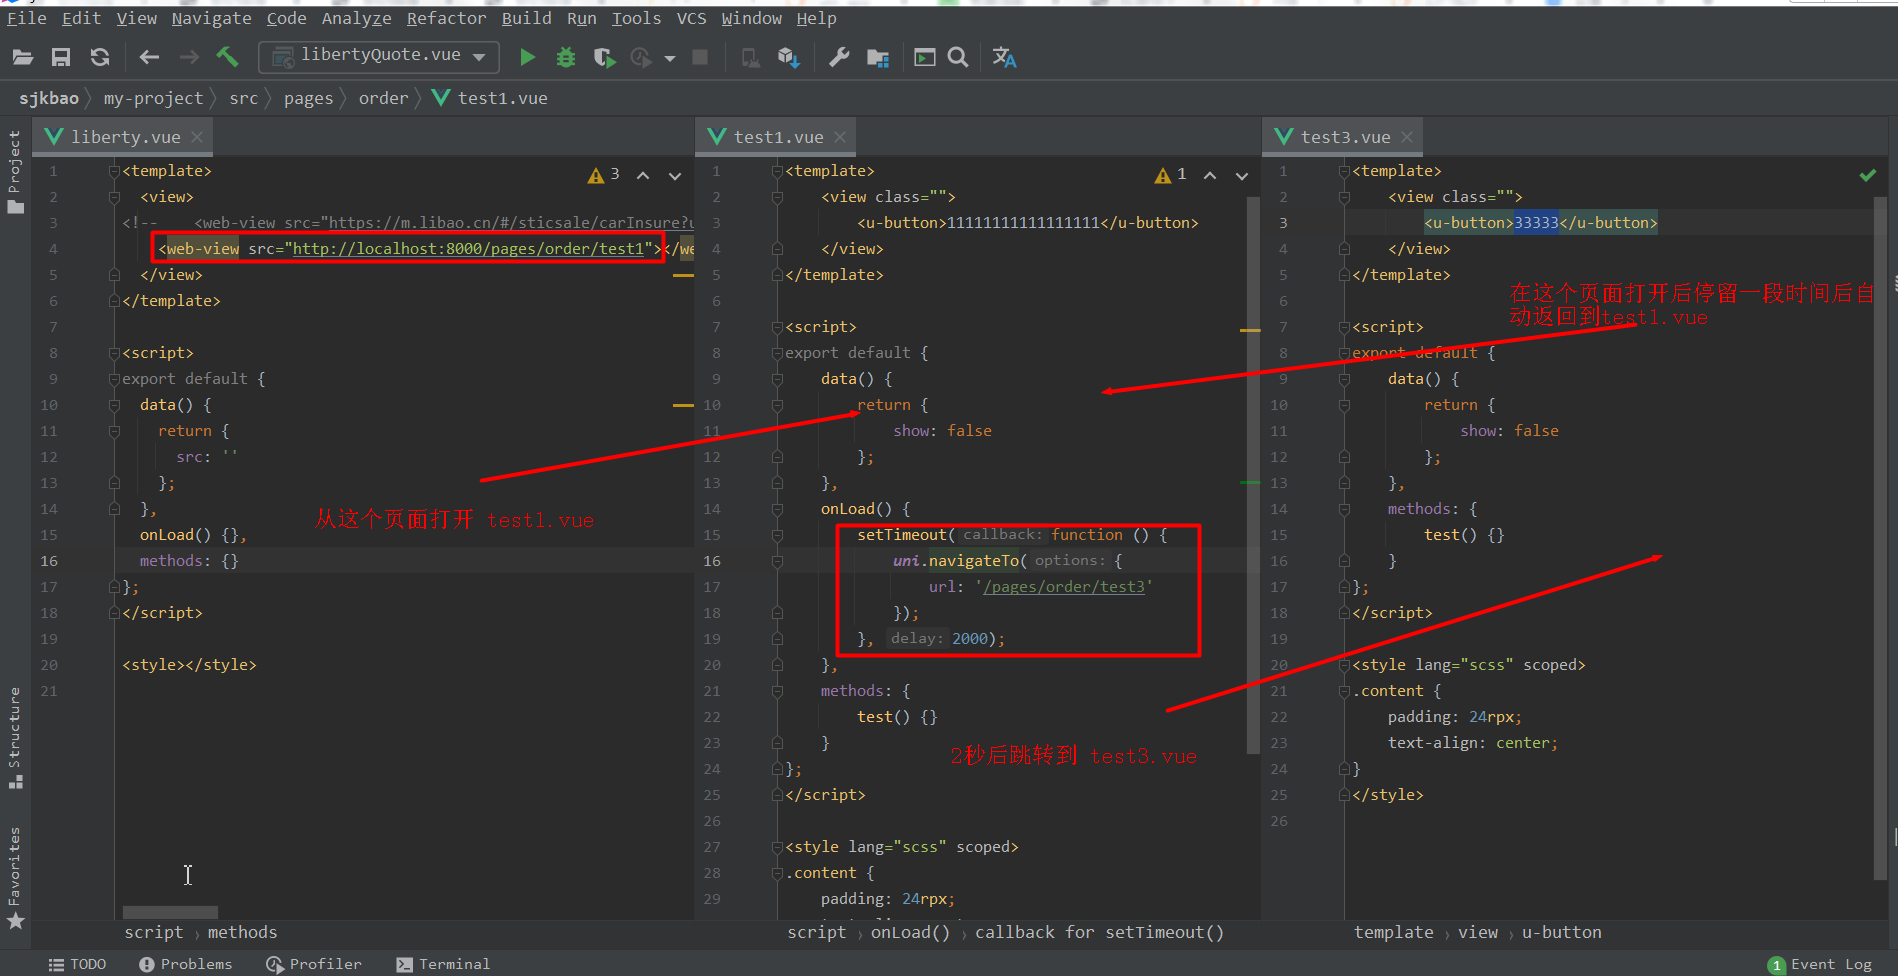
Task: Click the Translate icon in toolbar
Action: coord(1004,57)
